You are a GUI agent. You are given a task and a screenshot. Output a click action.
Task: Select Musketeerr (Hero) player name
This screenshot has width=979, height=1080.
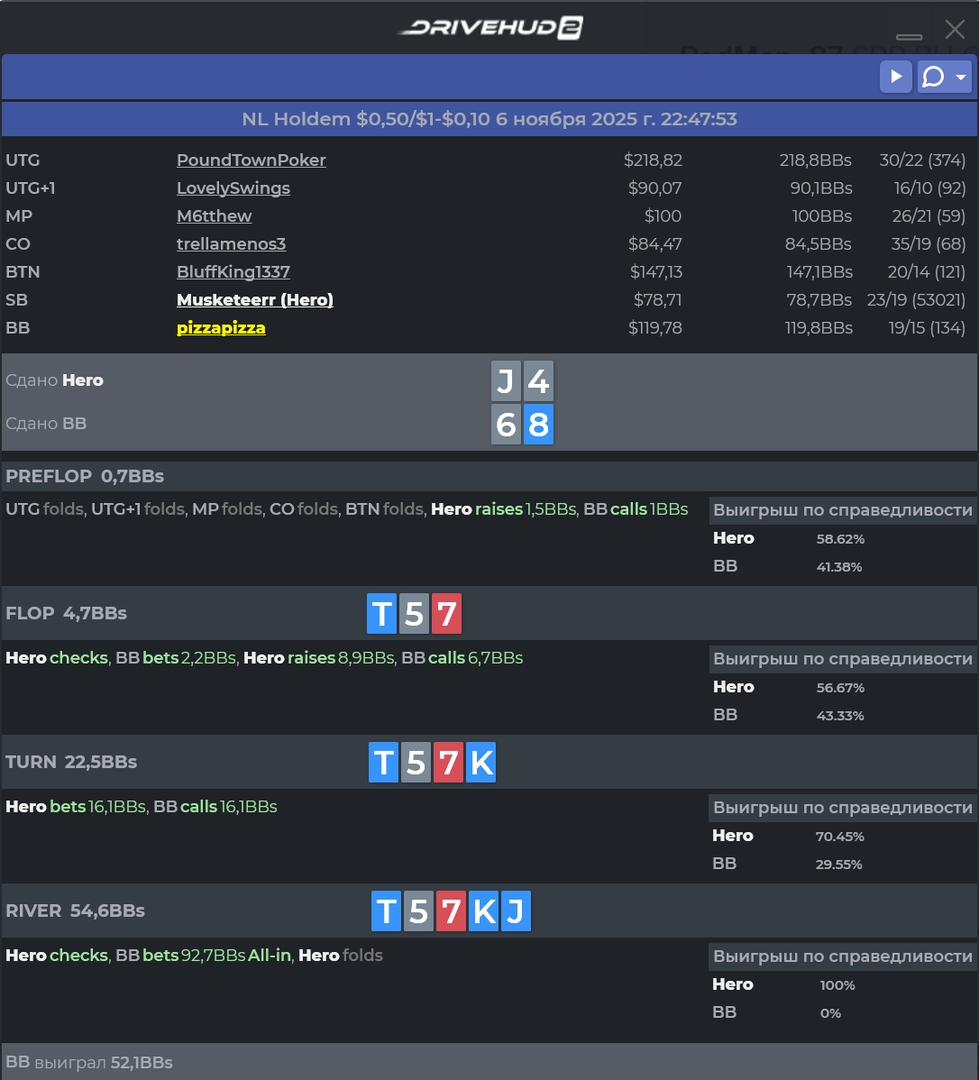[x=255, y=300]
